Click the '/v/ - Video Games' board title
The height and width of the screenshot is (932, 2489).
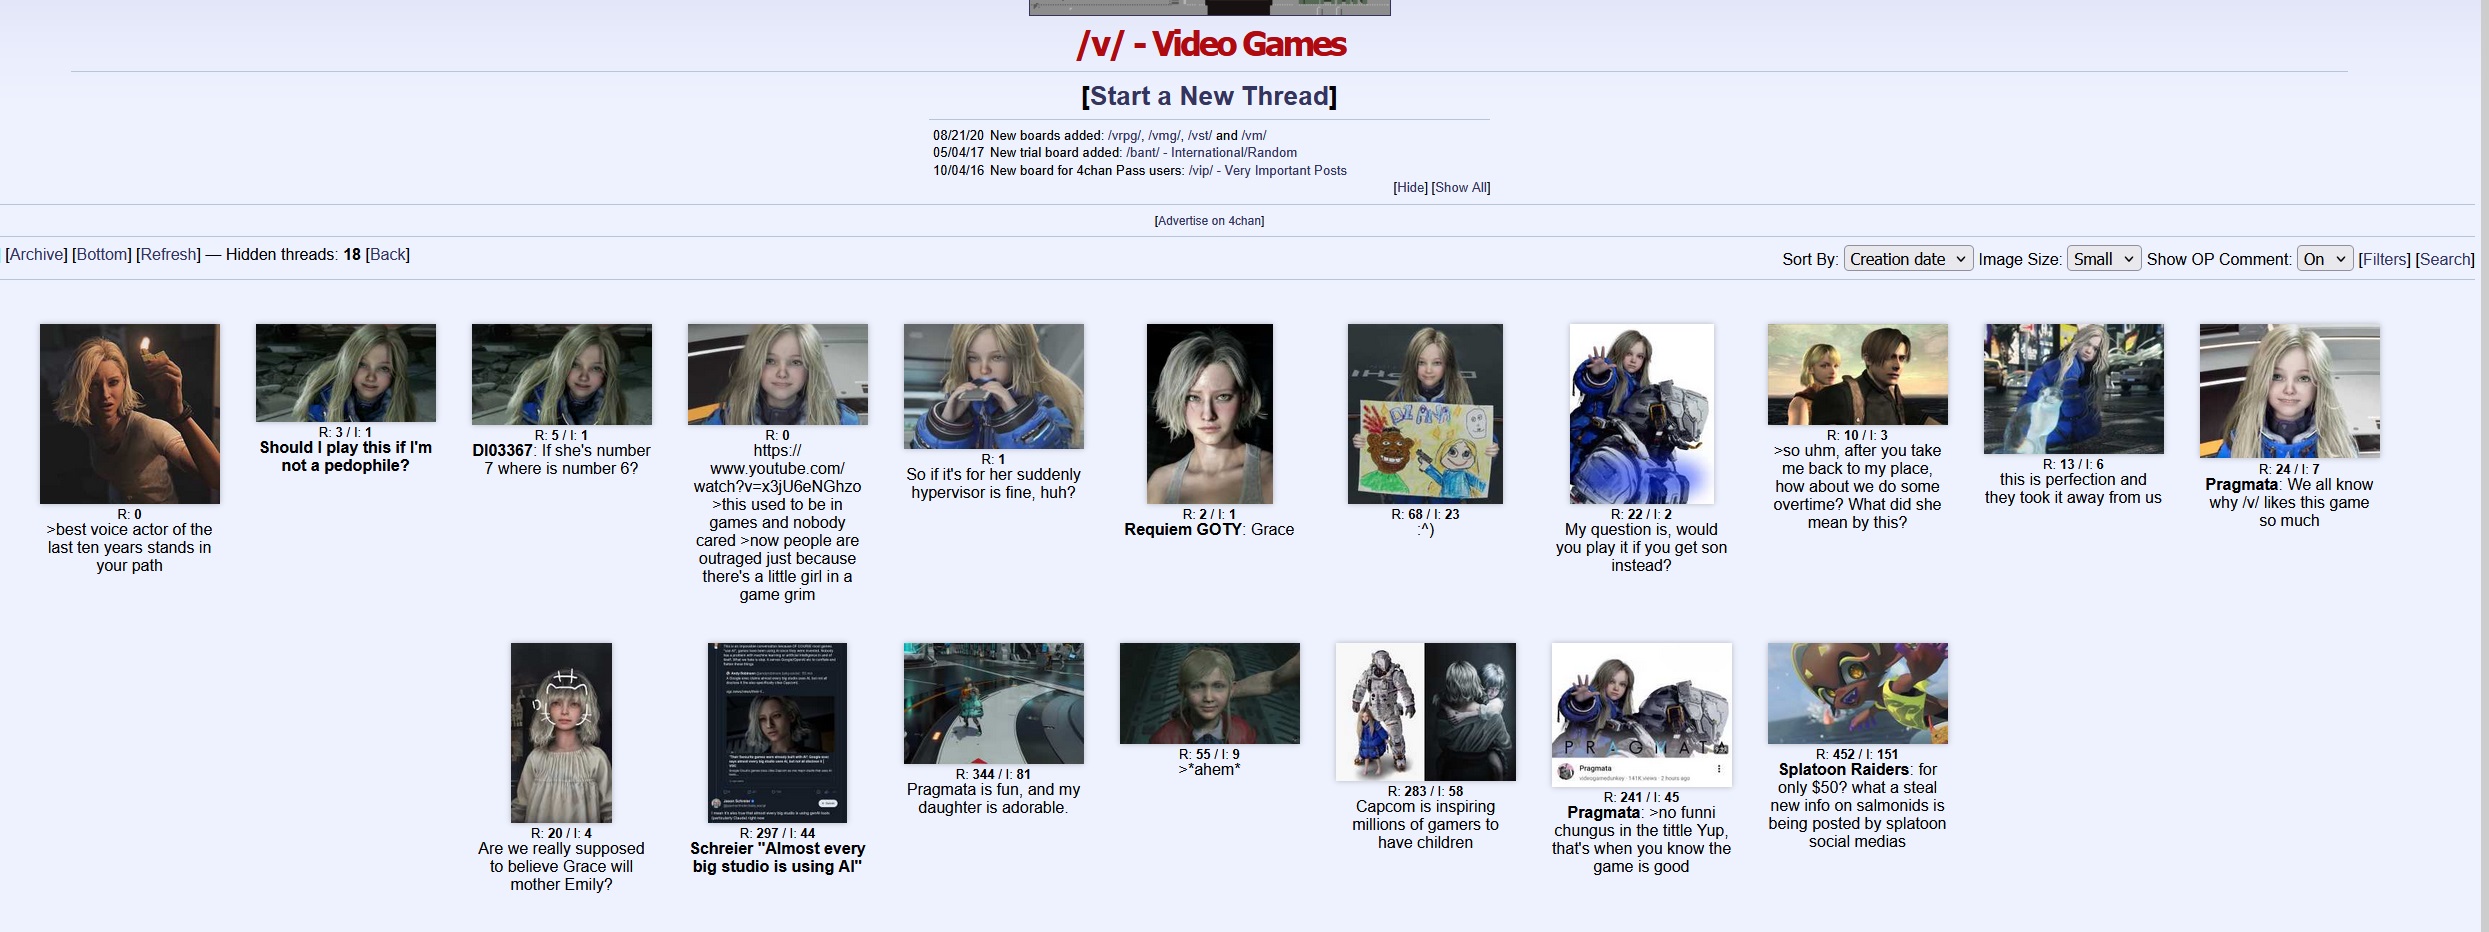click(x=1211, y=44)
